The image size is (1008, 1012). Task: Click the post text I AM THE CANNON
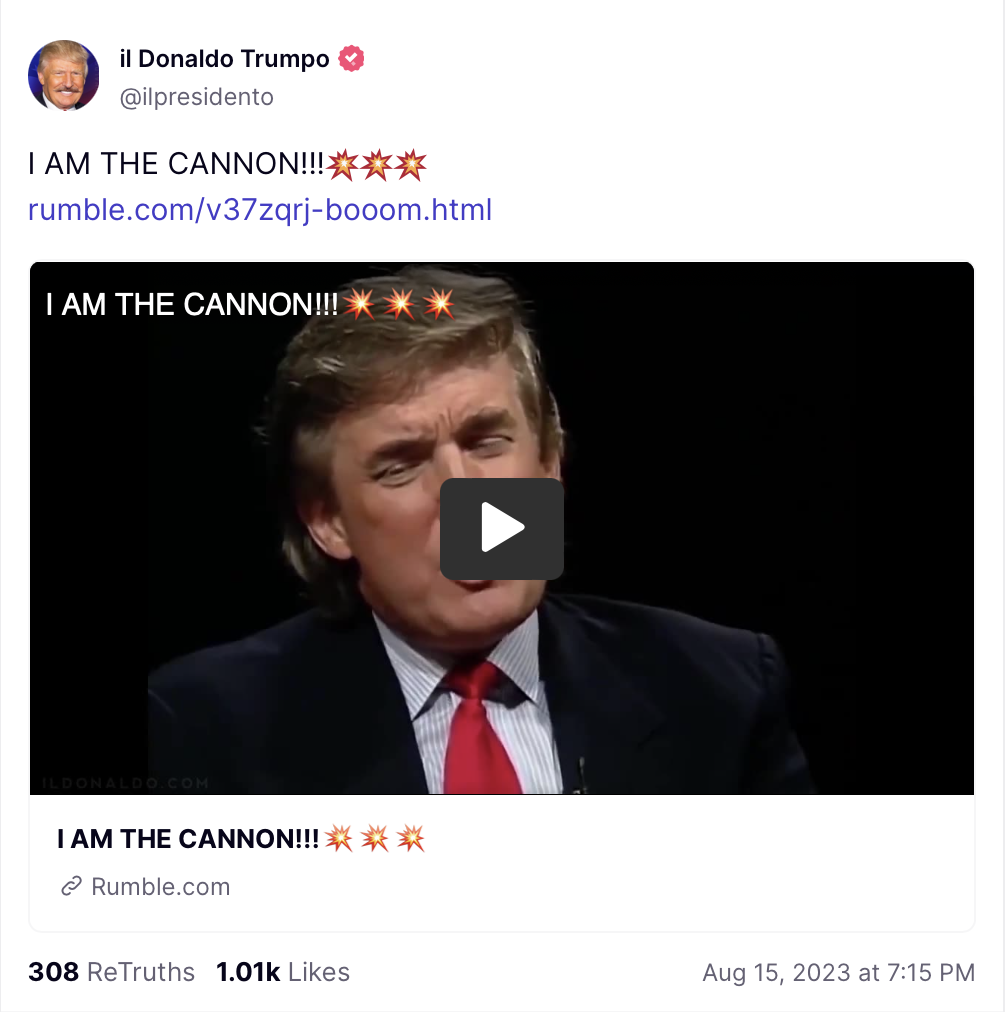176,164
